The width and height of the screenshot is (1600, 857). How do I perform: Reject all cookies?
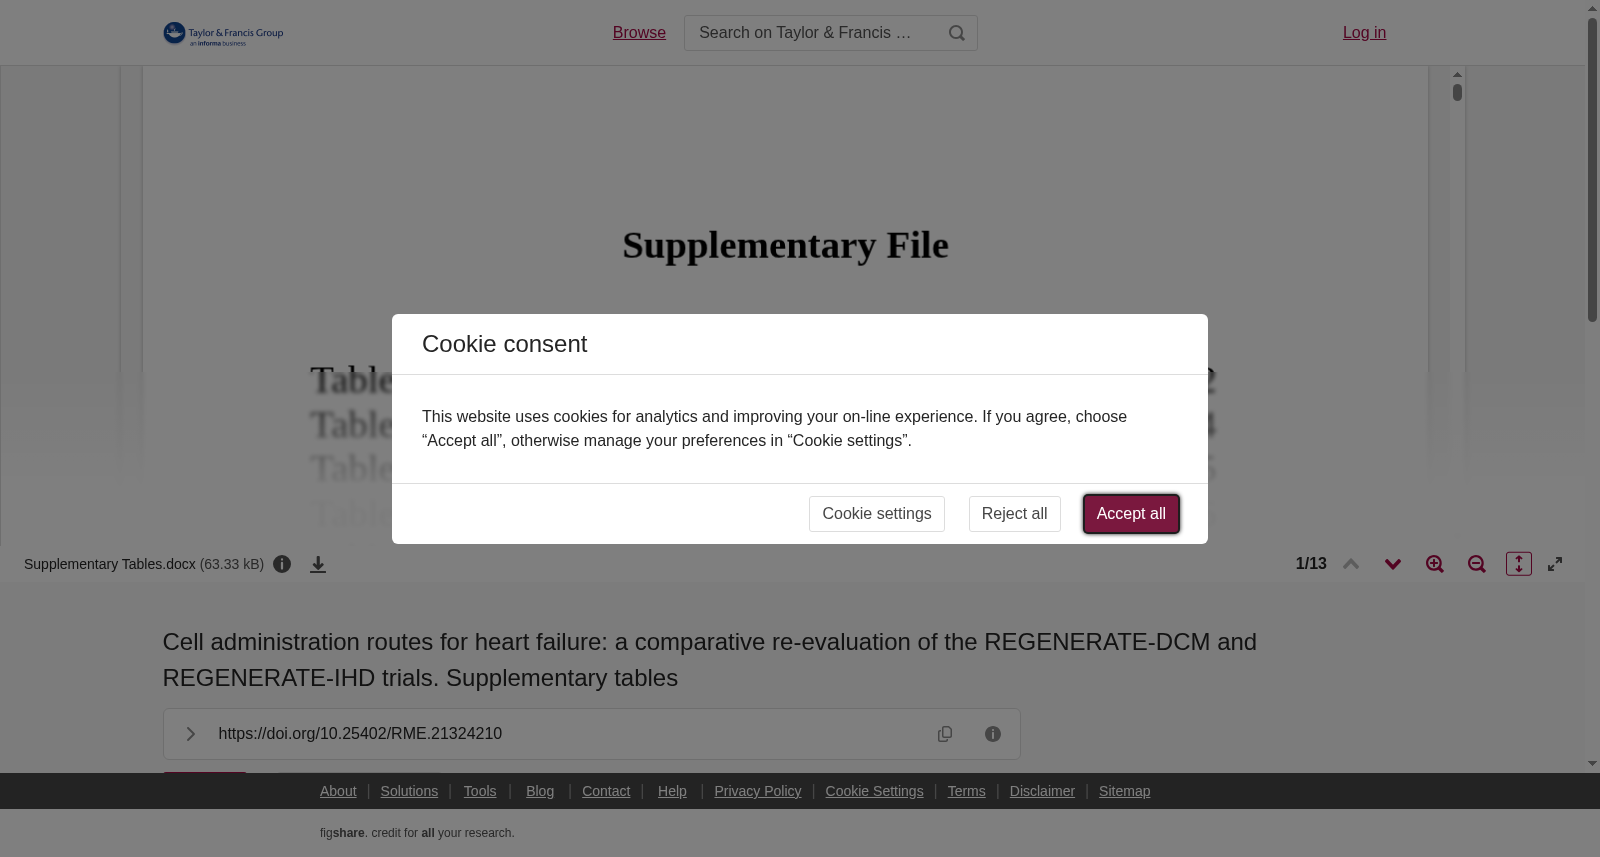pos(1014,514)
